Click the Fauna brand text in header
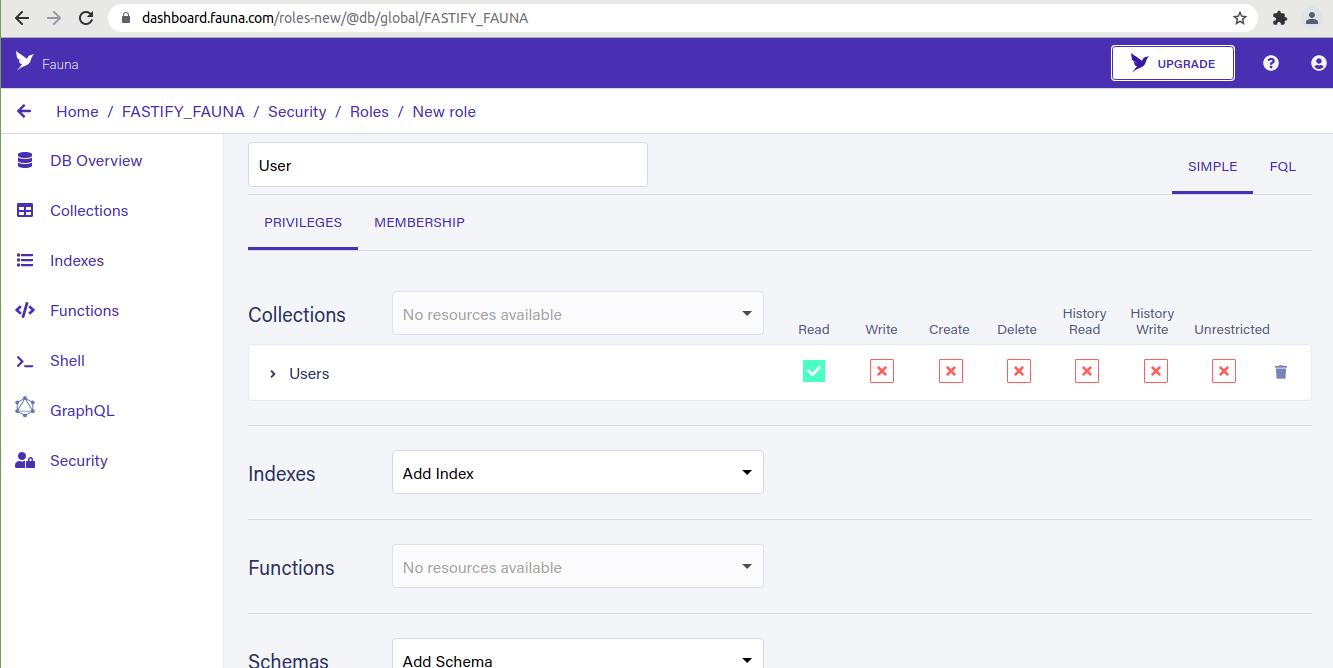 coord(60,64)
